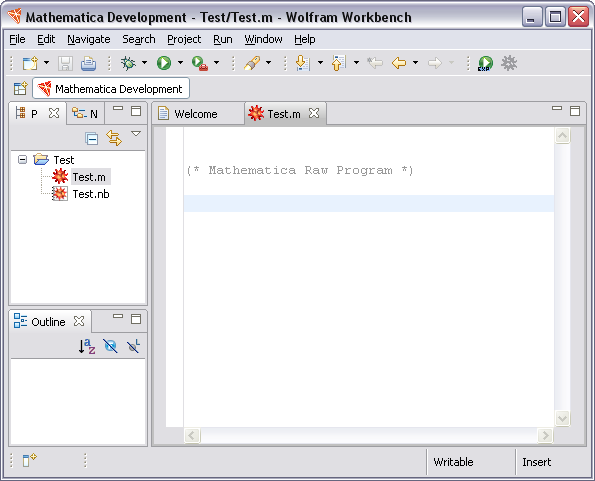
Task: Toggle the last filter icon in Outline toolbar
Action: pos(133,346)
